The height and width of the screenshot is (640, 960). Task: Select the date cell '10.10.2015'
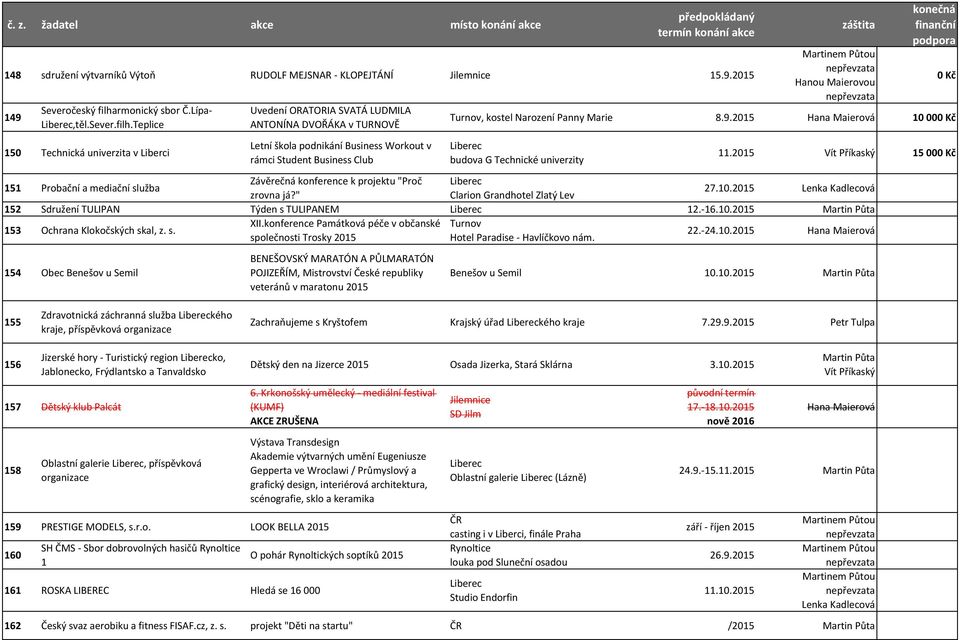[729, 273]
